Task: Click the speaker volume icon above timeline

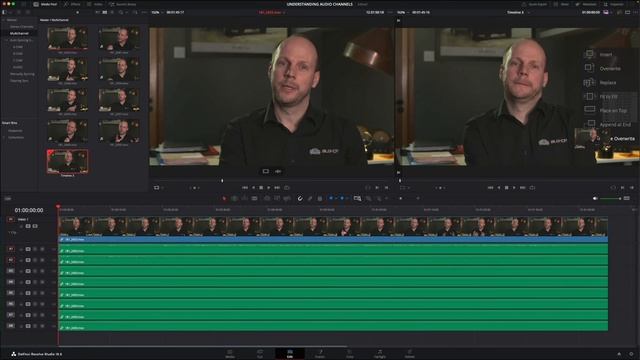Action: [595, 198]
